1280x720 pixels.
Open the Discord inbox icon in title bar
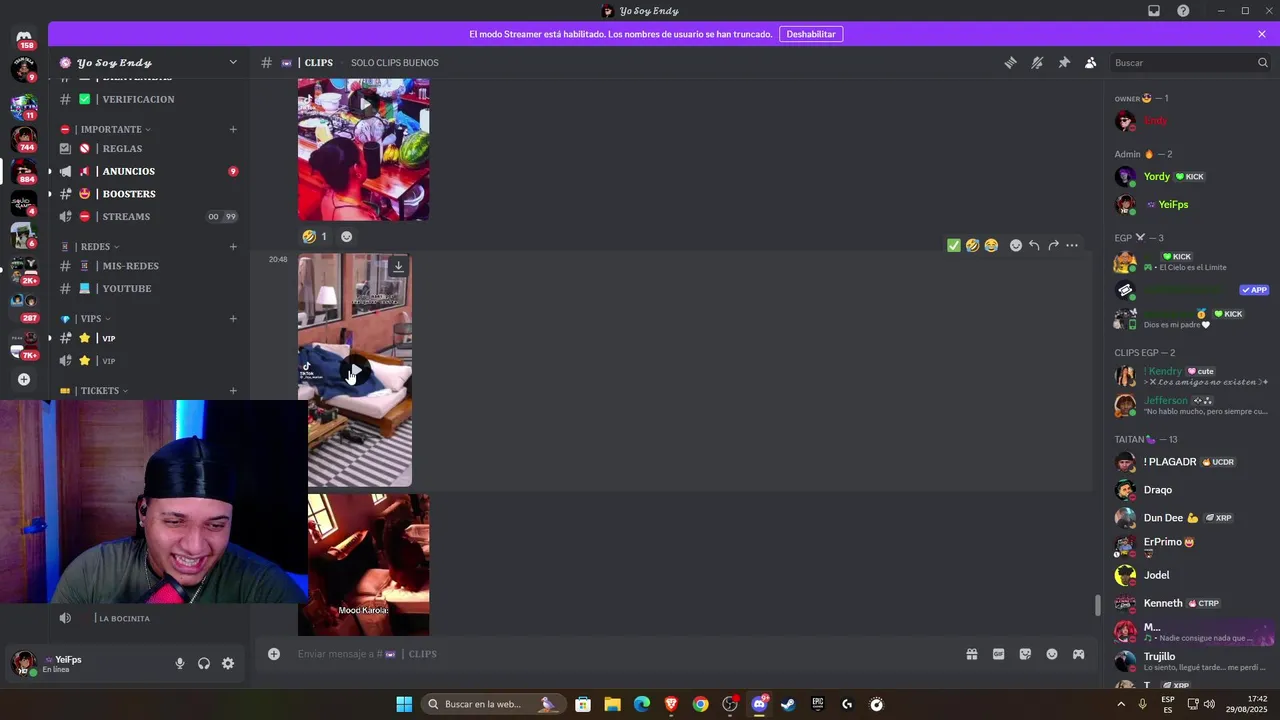coord(1154,11)
